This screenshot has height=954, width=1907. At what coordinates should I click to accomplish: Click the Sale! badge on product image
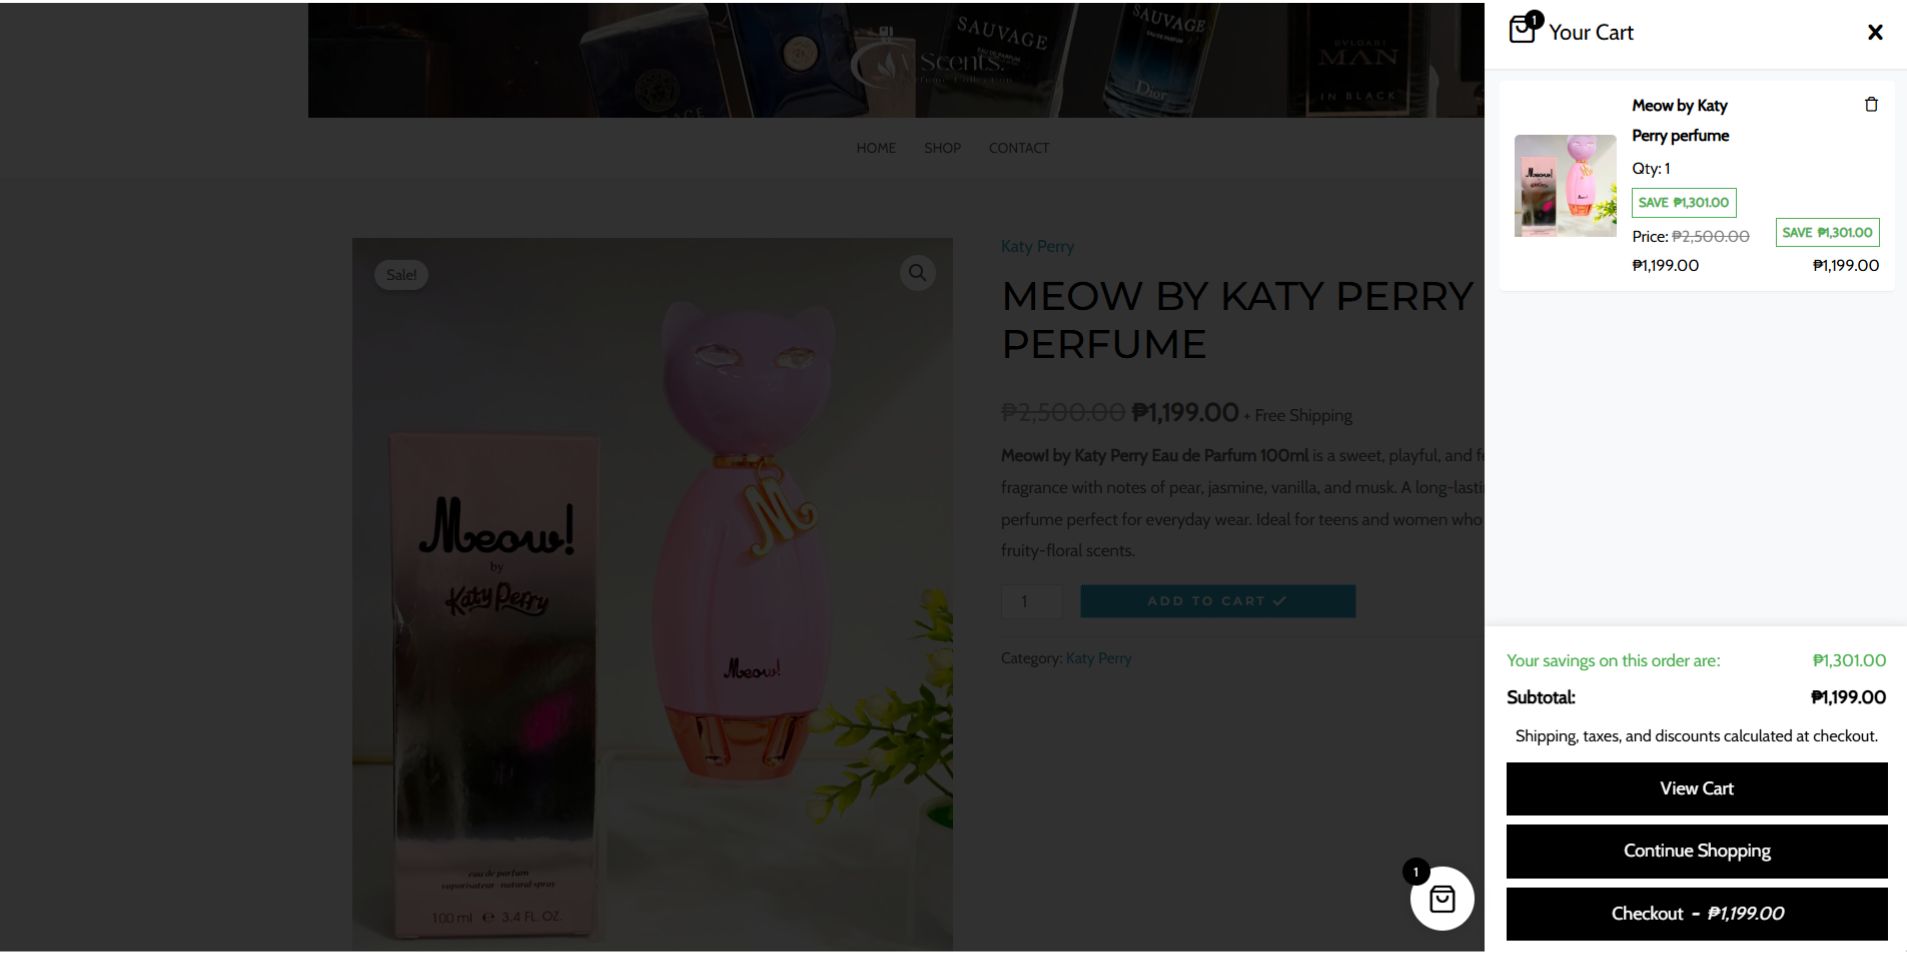tap(401, 275)
